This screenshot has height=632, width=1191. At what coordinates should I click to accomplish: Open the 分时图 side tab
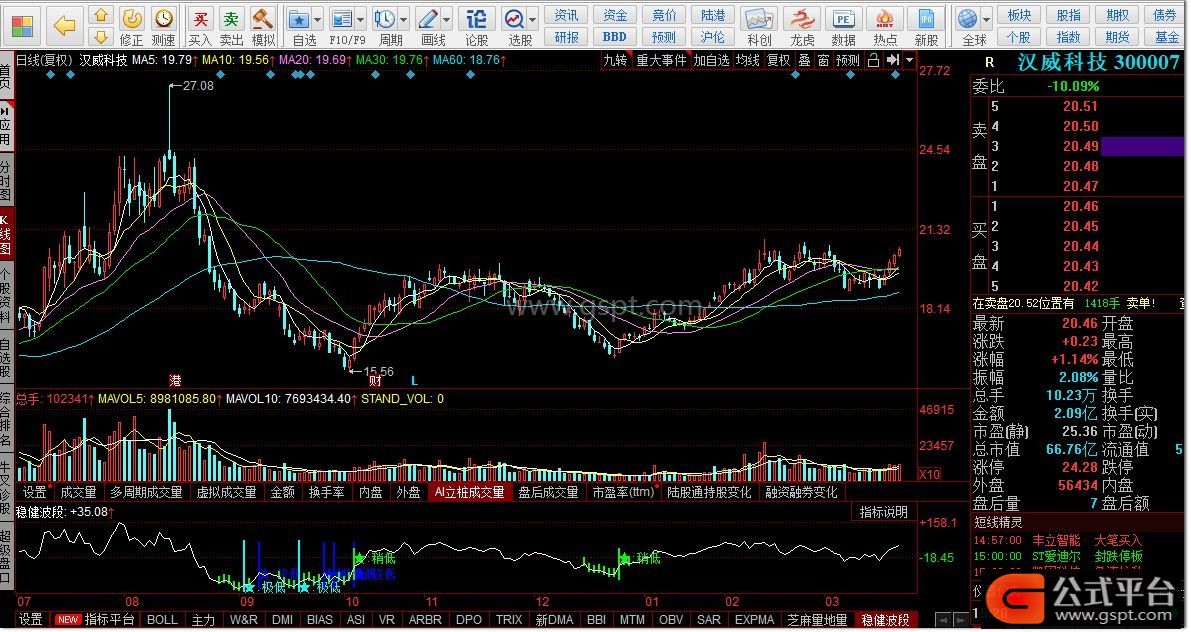6,179
